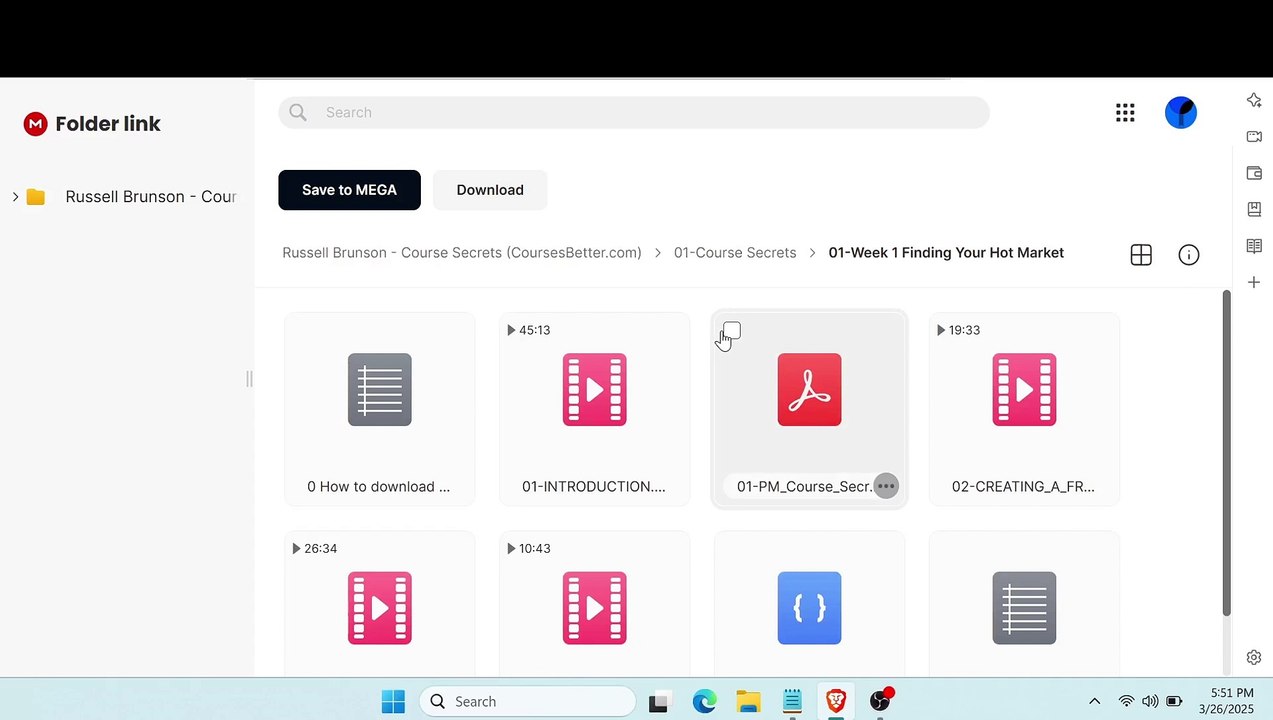Open the blue curly-braces code file

coord(810,608)
